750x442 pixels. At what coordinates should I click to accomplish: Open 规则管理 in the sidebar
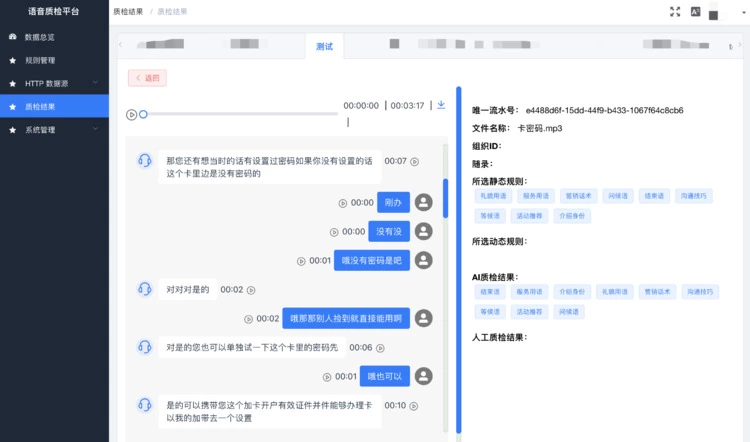40,60
